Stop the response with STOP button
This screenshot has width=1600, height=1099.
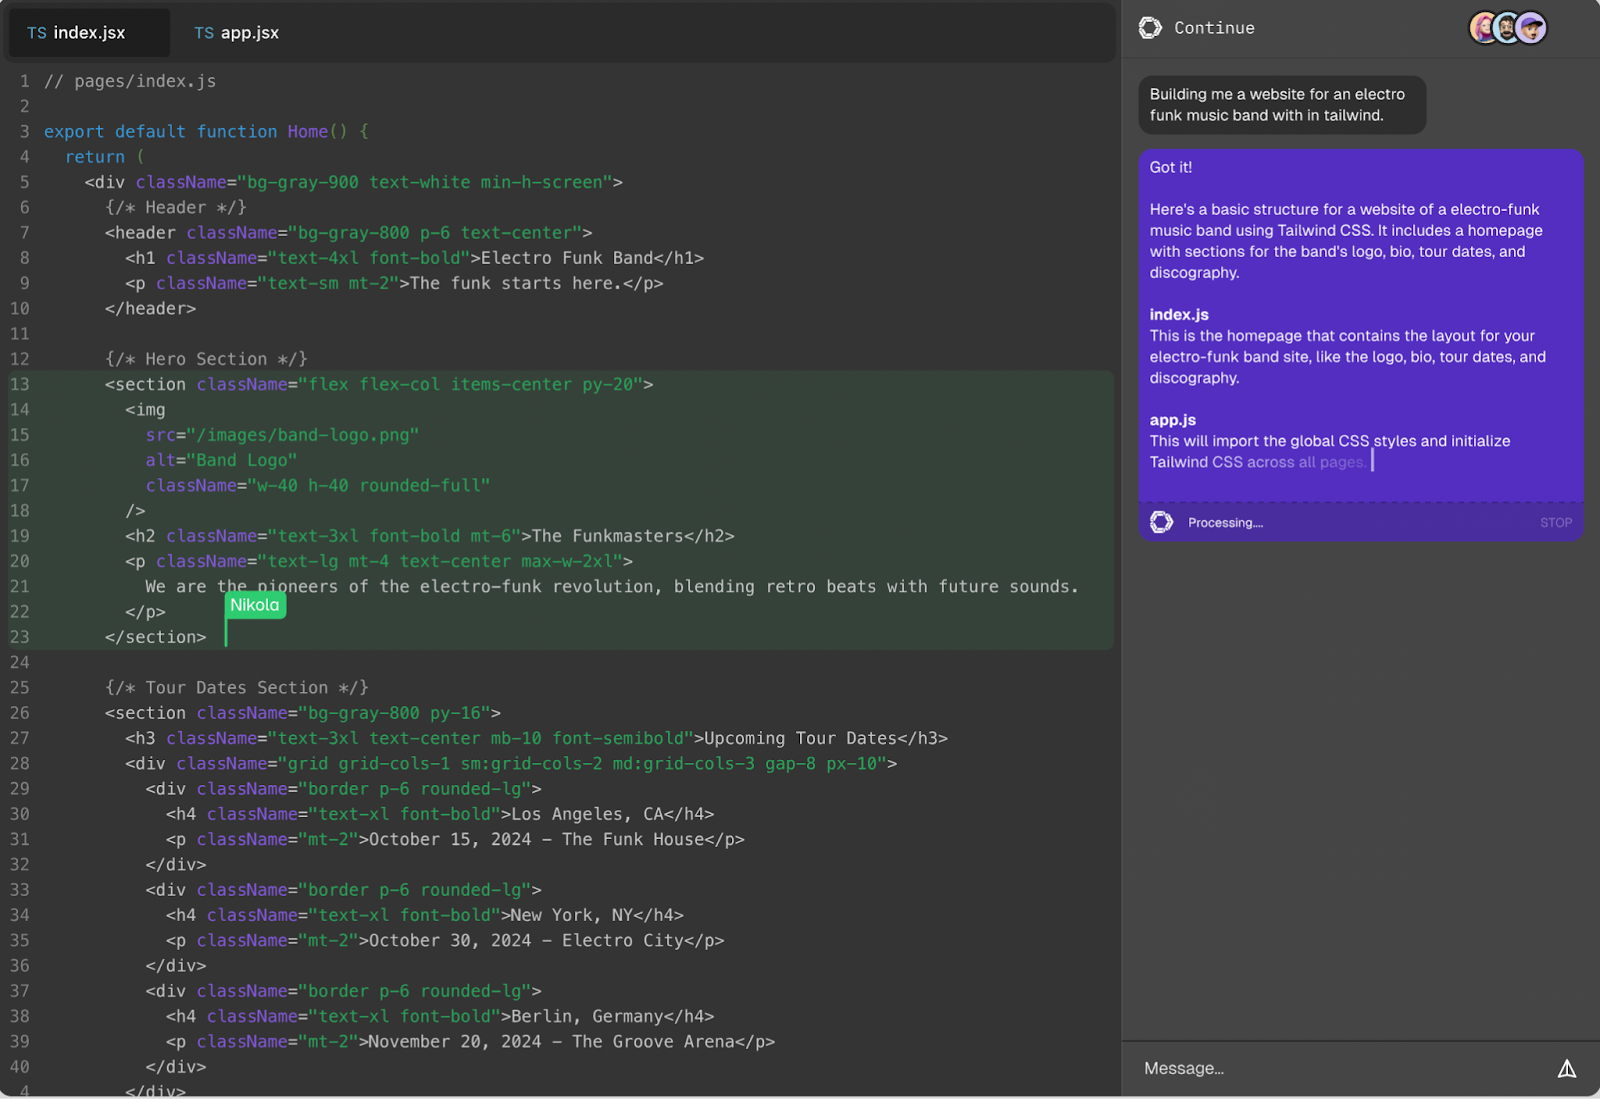click(1556, 523)
